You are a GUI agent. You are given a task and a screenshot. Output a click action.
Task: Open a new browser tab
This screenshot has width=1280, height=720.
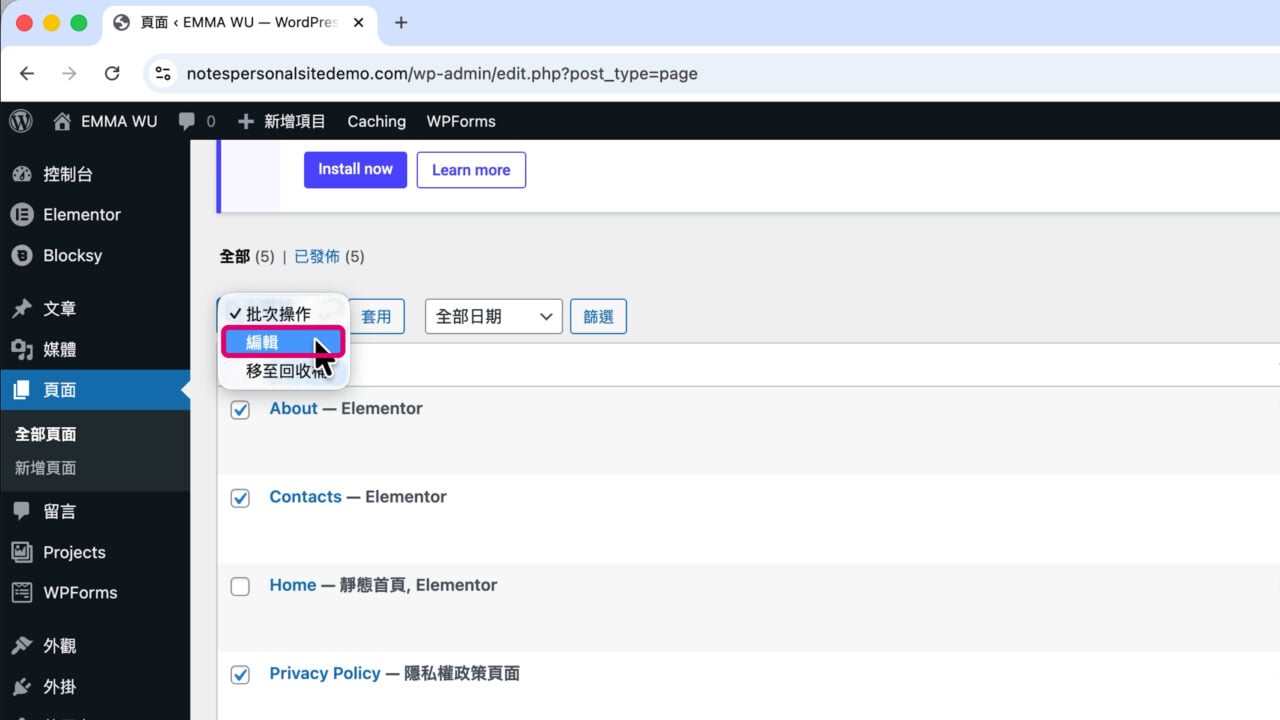click(x=401, y=22)
